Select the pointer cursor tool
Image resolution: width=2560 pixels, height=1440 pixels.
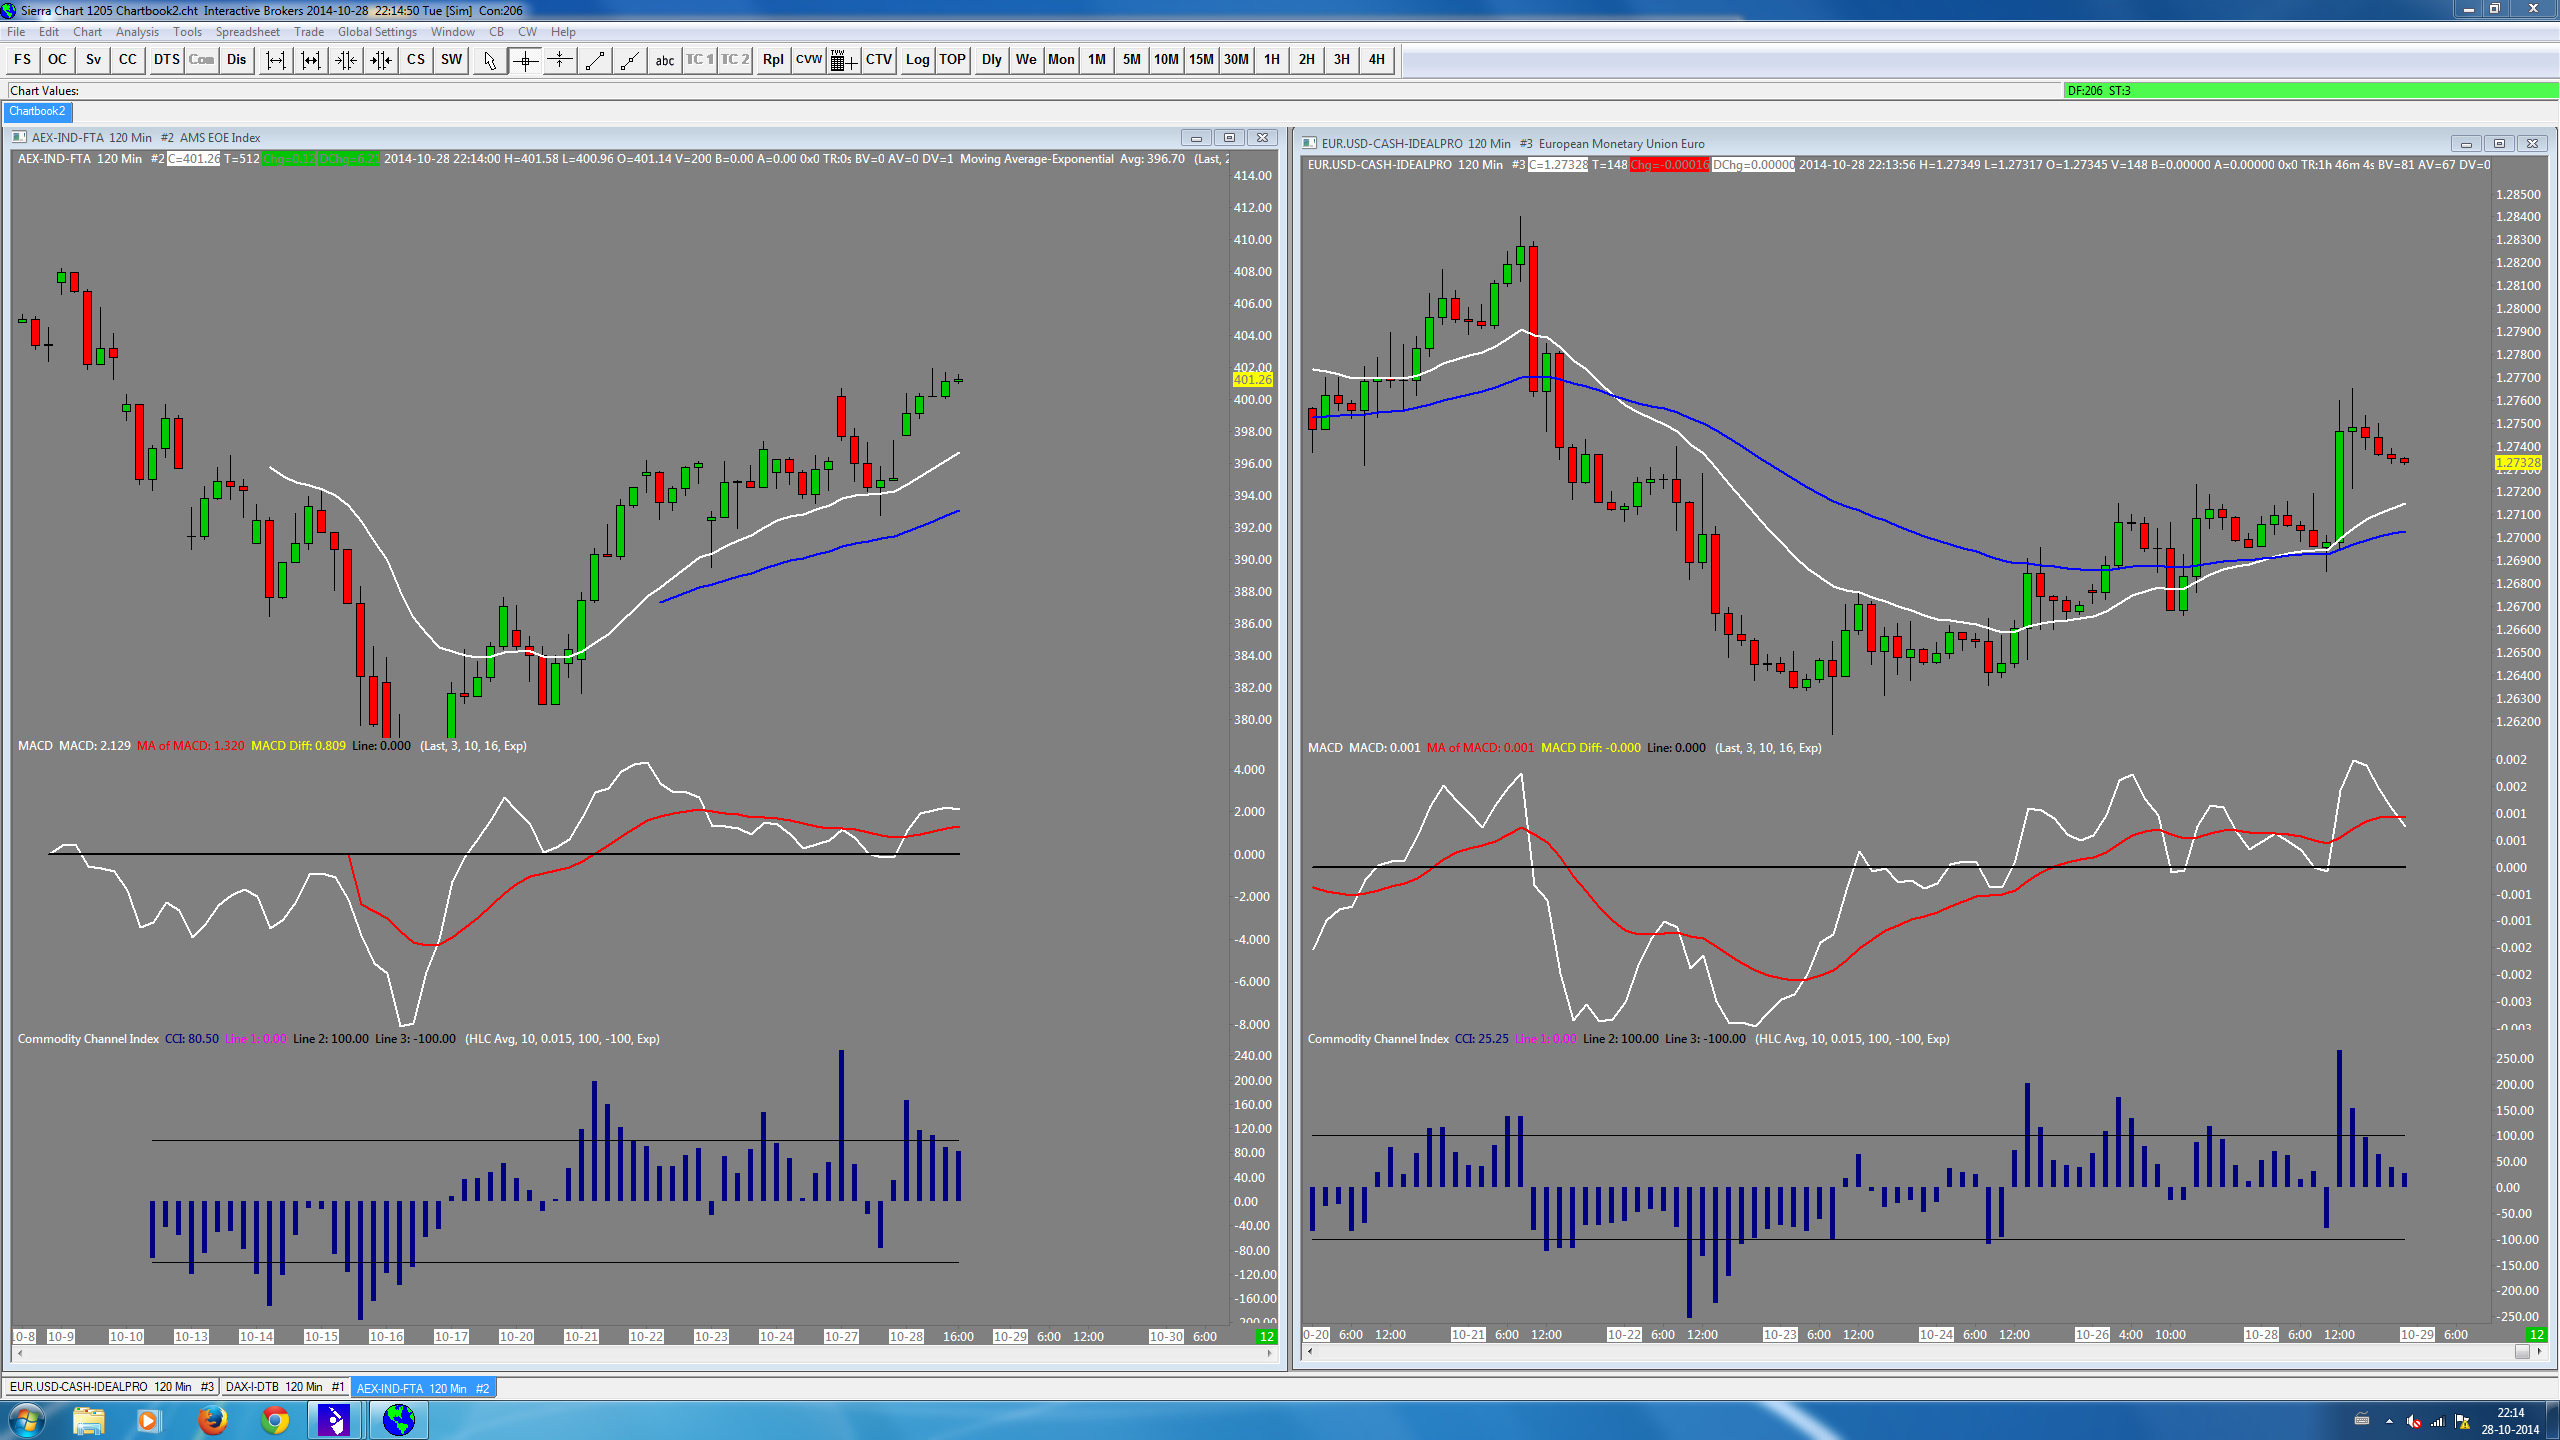(489, 60)
